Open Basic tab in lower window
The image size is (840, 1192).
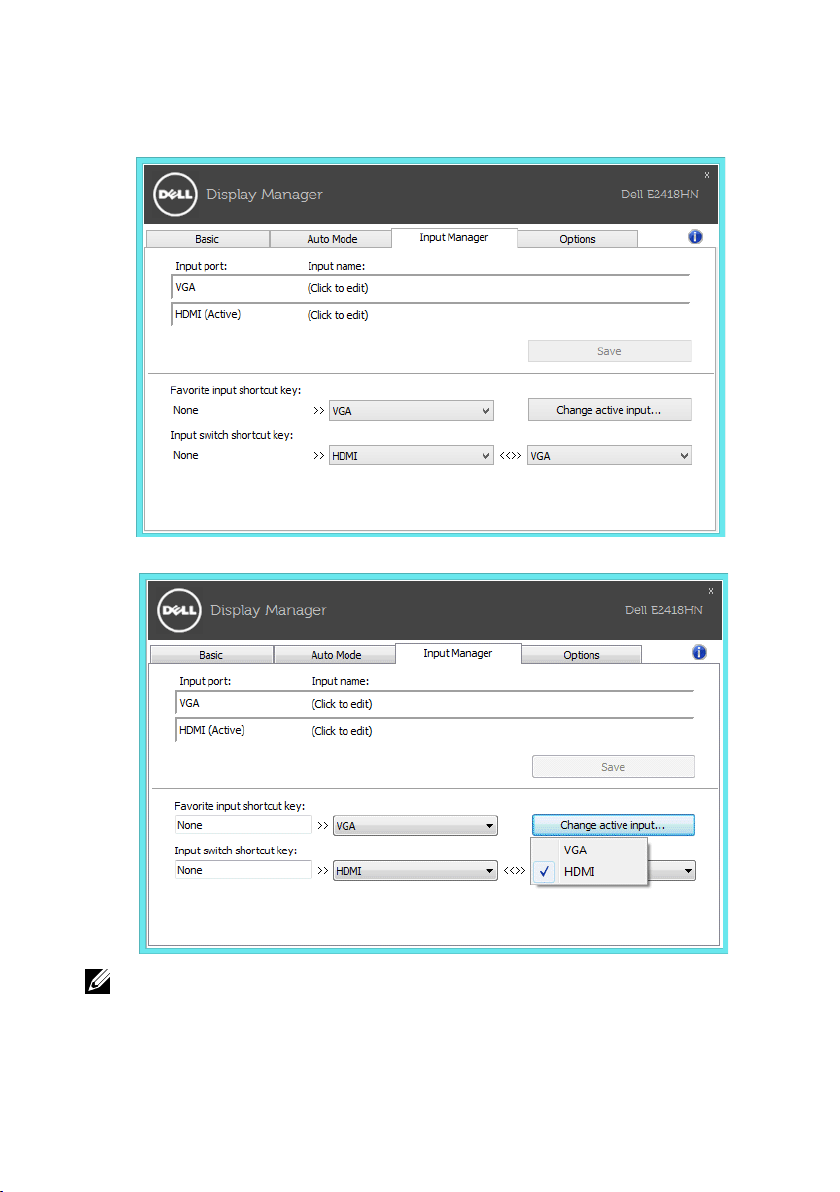pos(211,655)
